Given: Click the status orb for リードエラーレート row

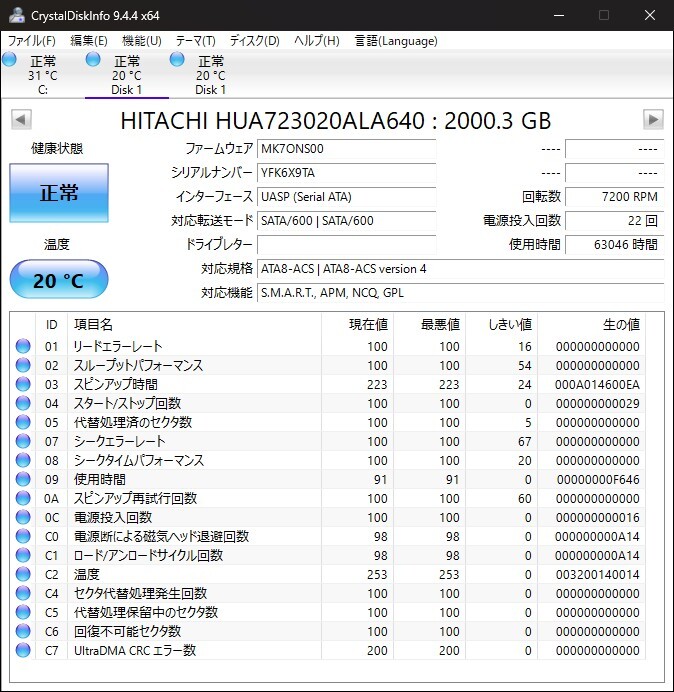Looking at the screenshot, I should [23, 346].
